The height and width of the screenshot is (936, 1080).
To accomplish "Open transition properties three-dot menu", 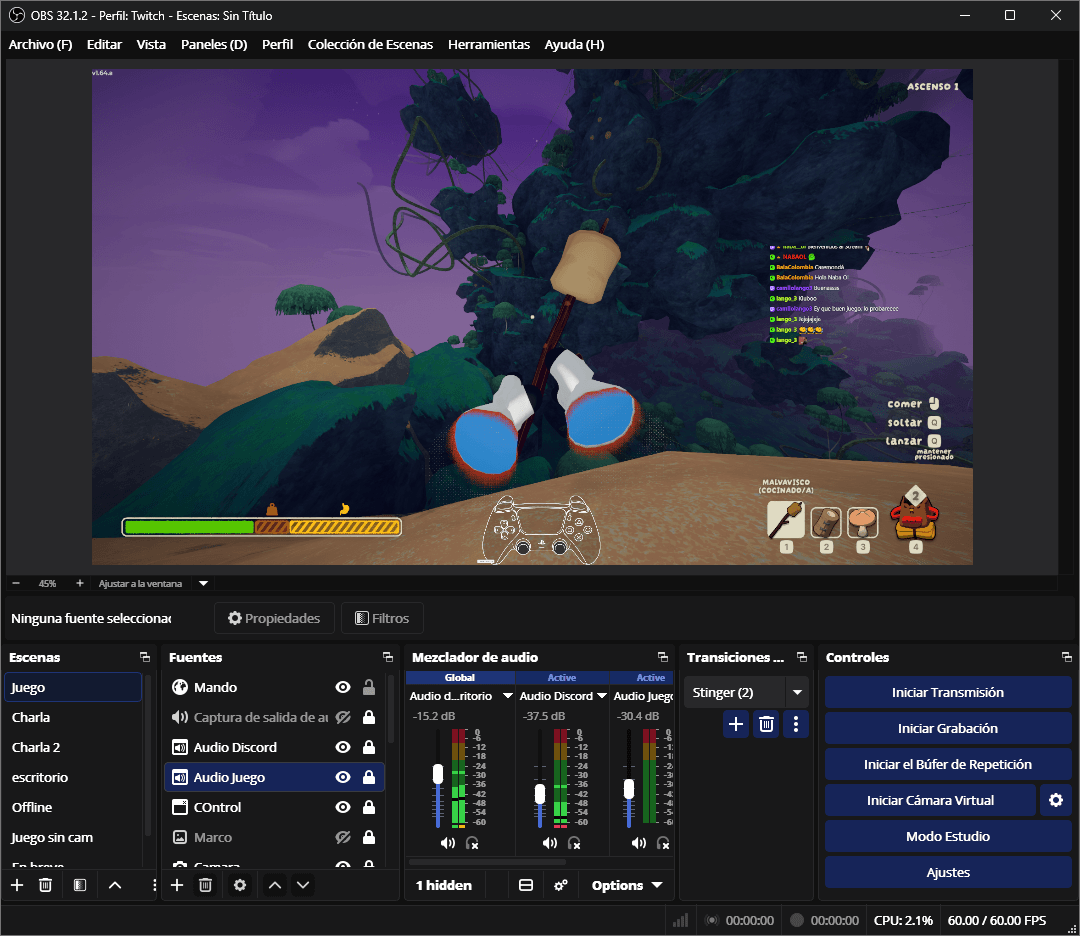I will point(796,724).
